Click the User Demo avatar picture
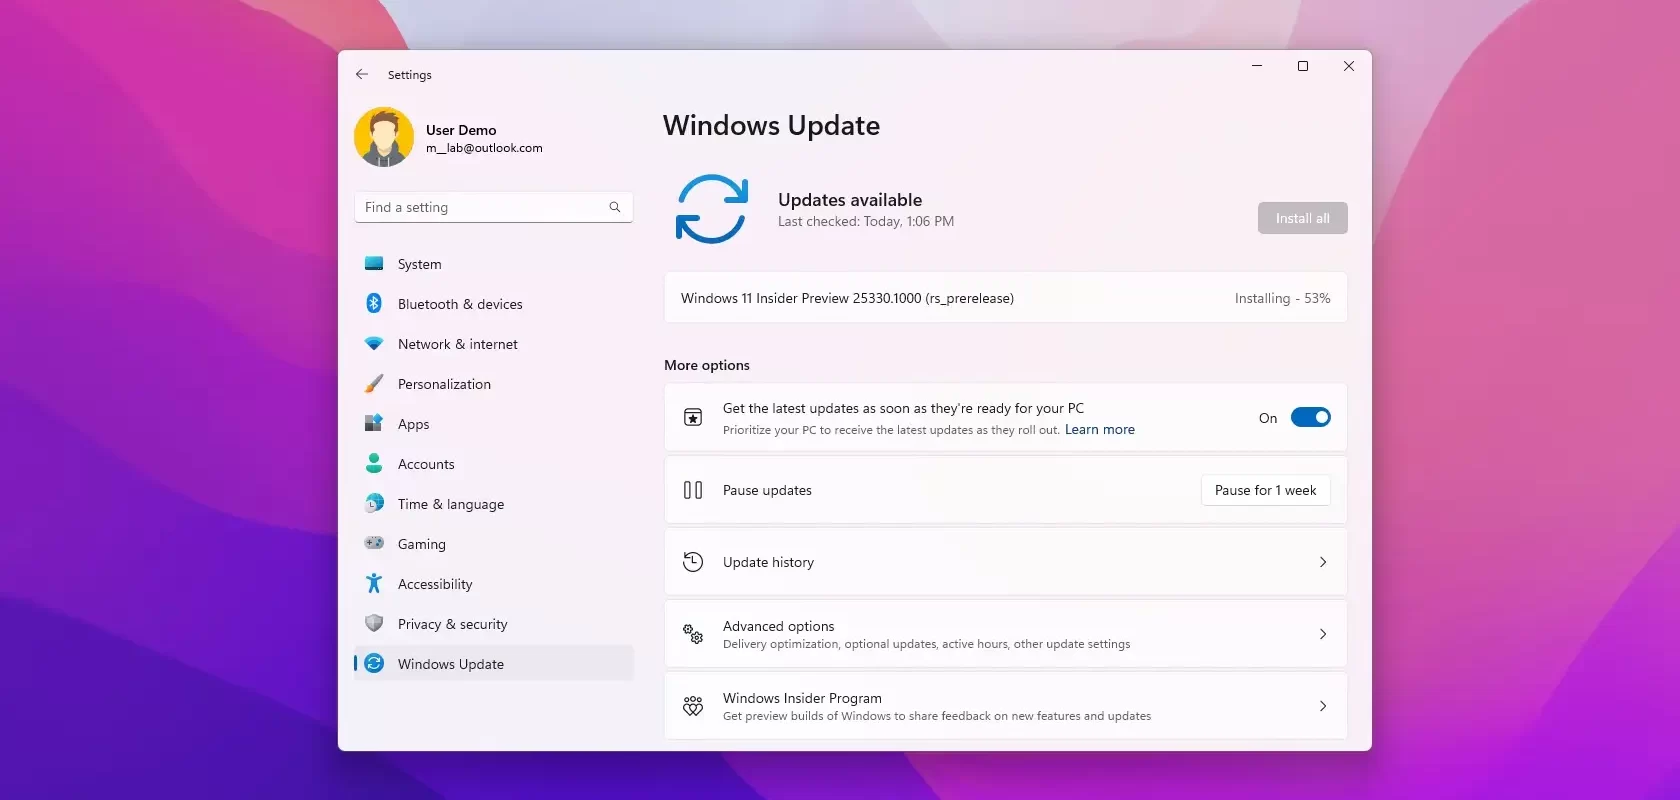 coord(384,137)
